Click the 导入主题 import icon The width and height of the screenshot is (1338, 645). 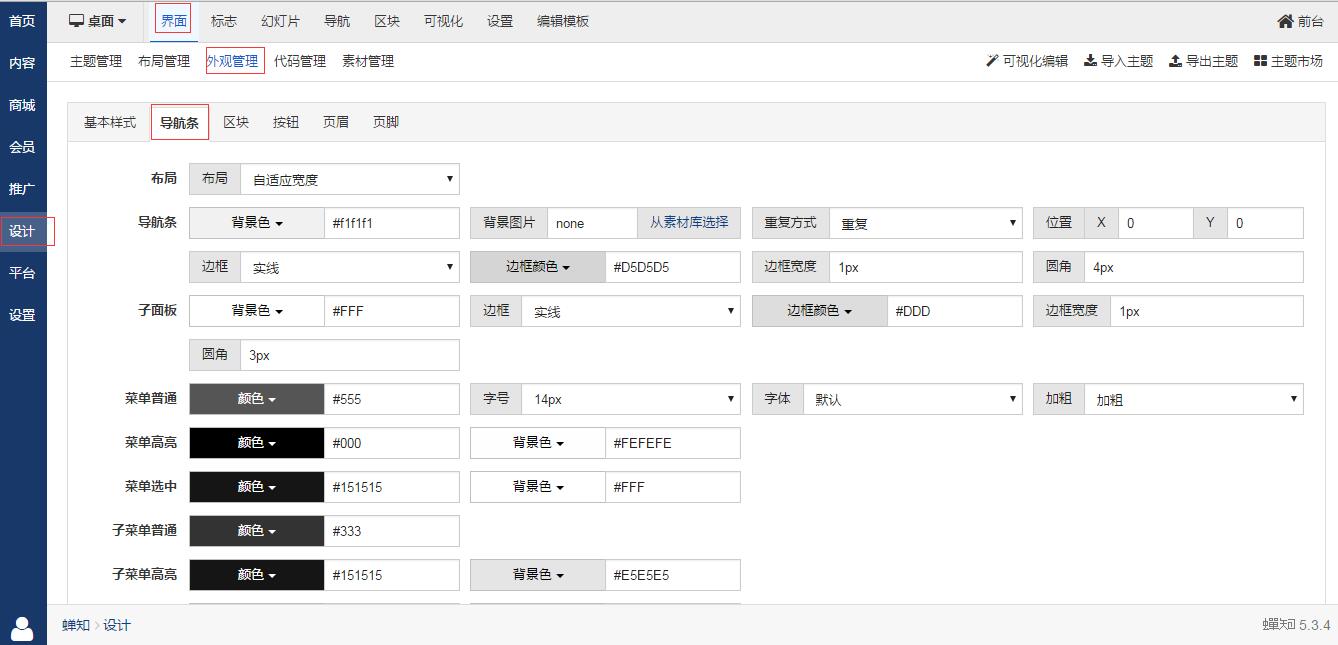(x=1091, y=61)
